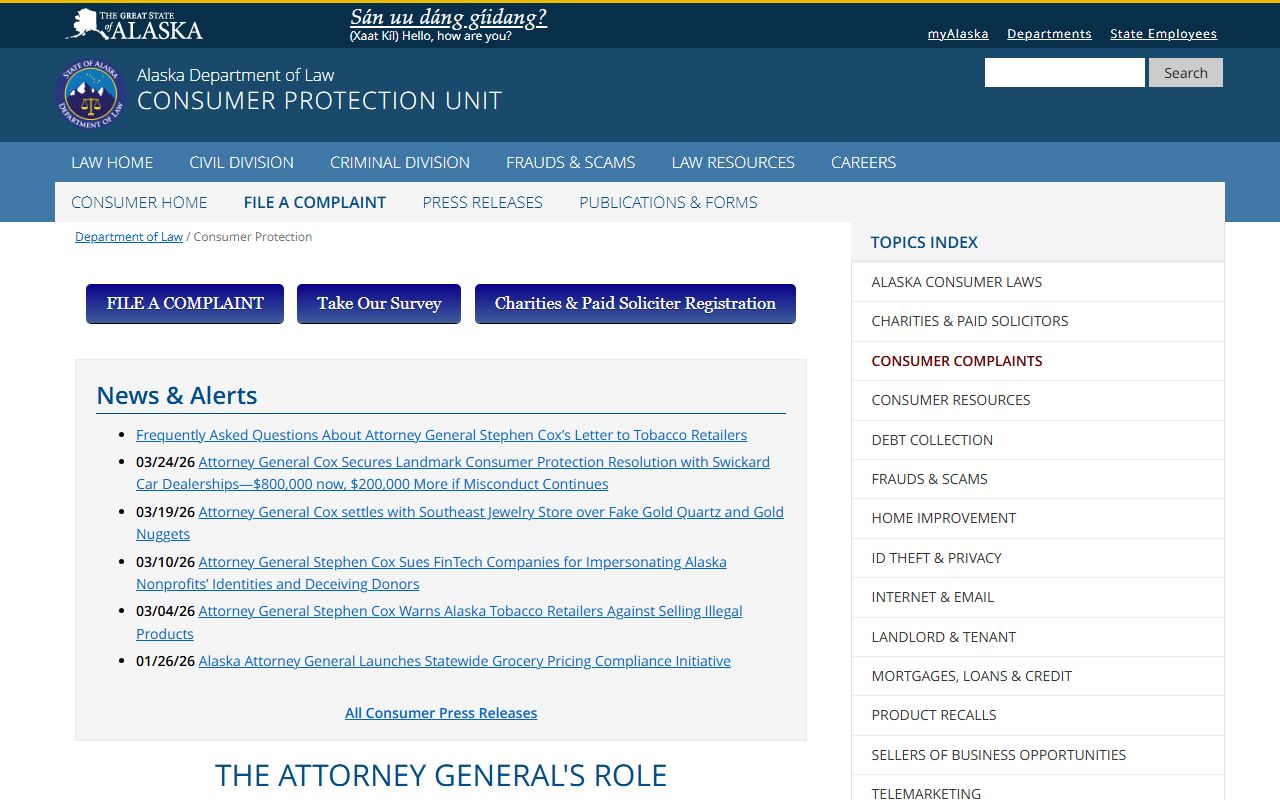
Task: Click Charities & Paid Soliciter Registration button
Action: (x=635, y=304)
